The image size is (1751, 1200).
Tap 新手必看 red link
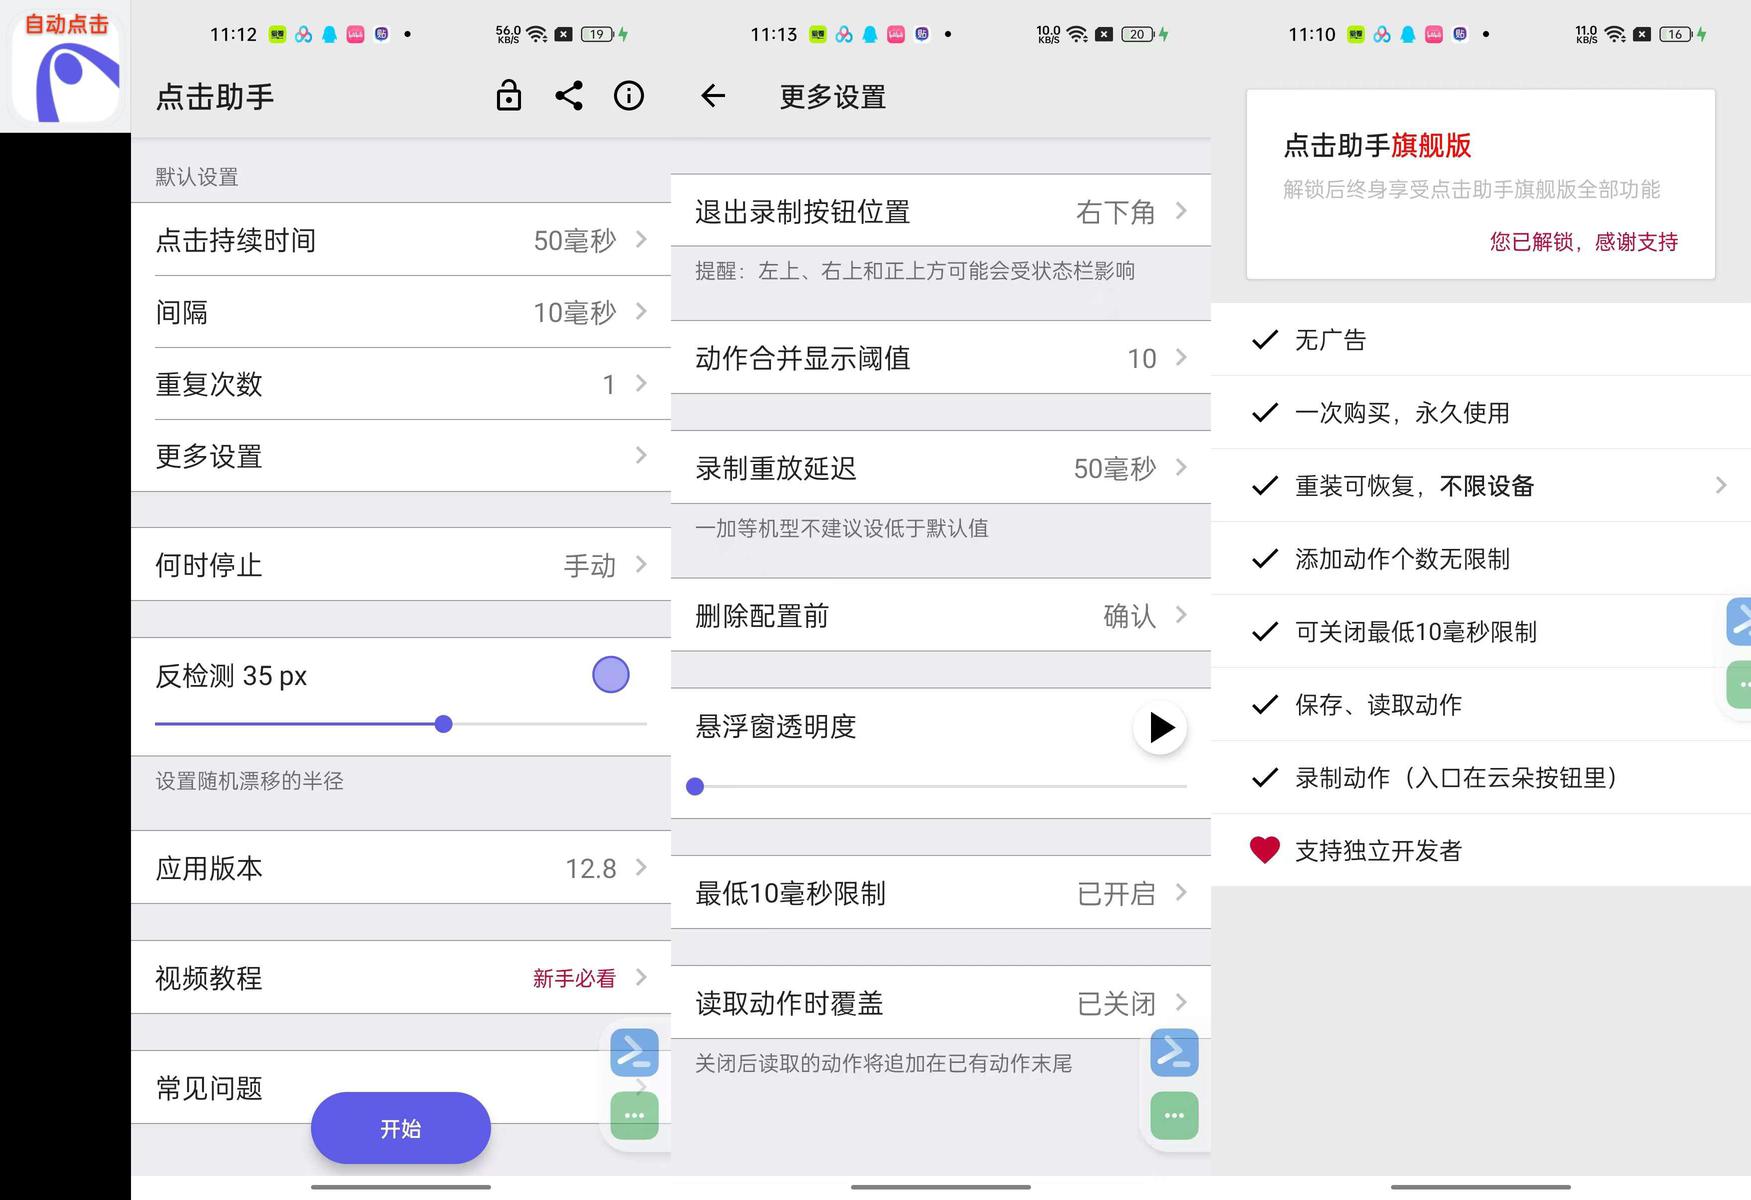pos(574,978)
